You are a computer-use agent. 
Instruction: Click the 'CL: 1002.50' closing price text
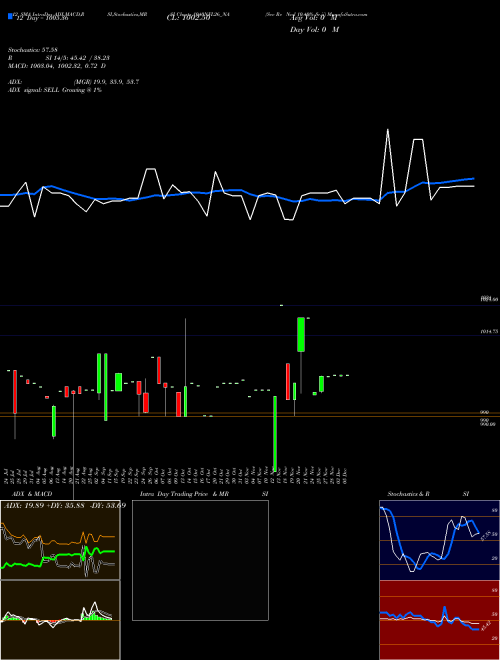(x=188, y=19)
